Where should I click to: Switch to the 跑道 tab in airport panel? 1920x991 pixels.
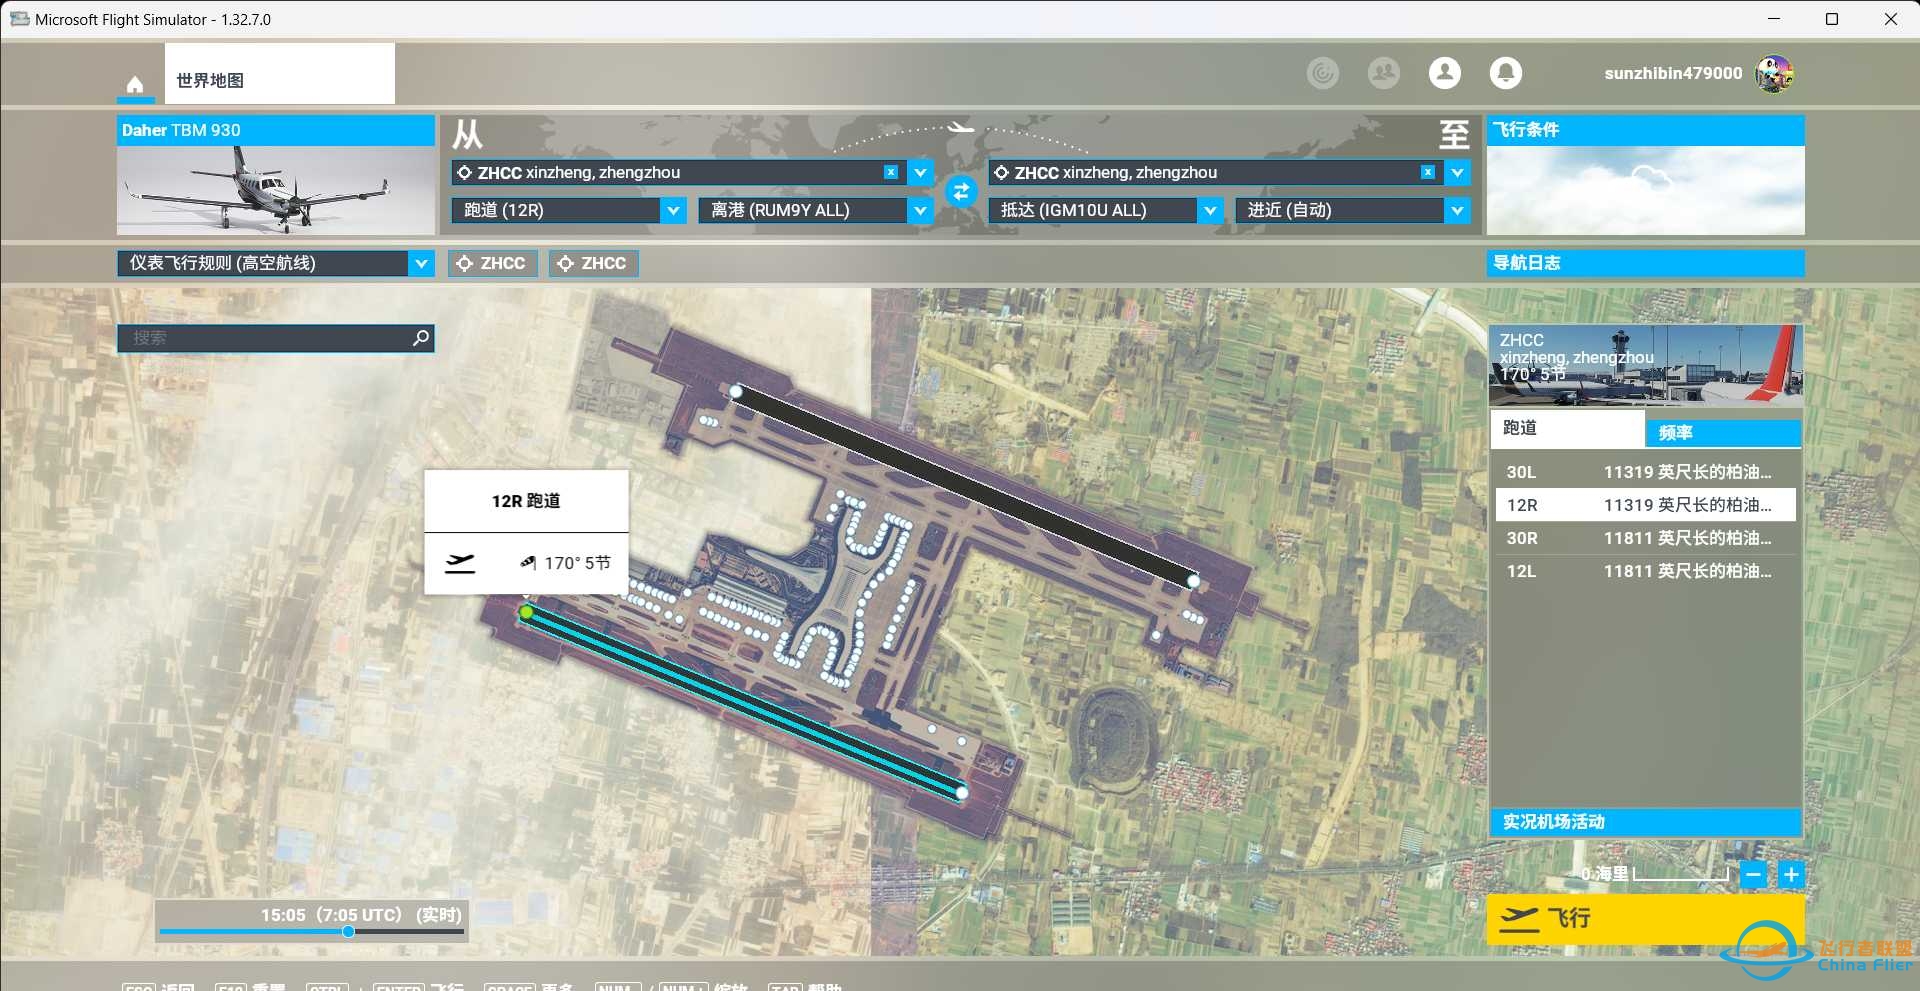(x=1567, y=428)
